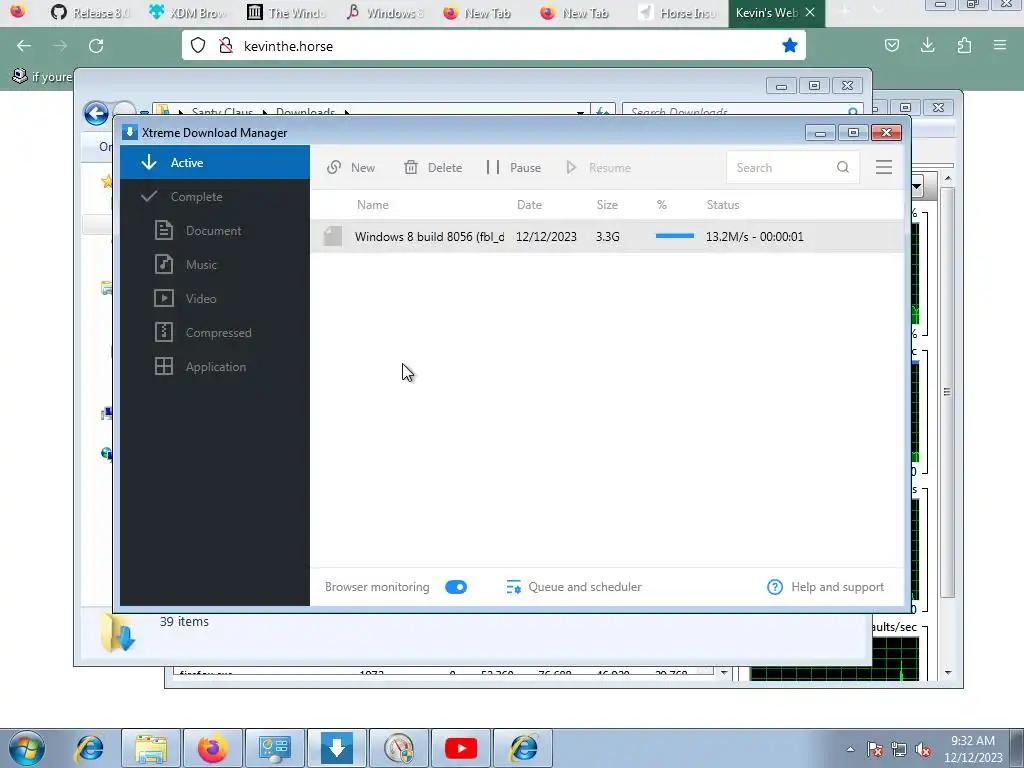
Task: Sort downloads by Name column
Action: coord(372,205)
